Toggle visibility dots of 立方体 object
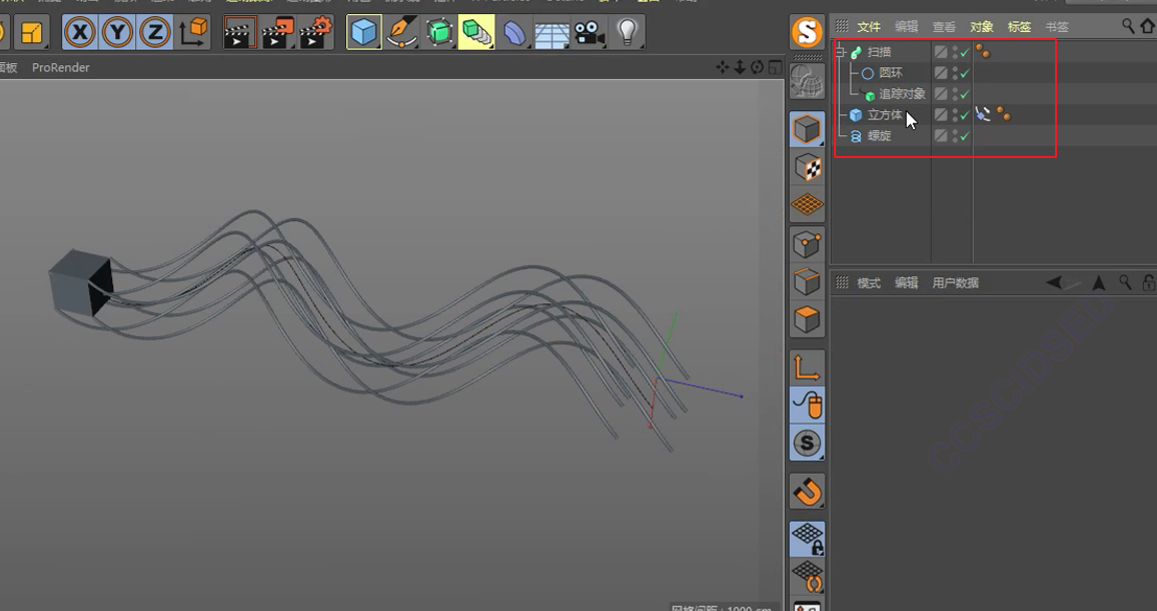The width and height of the screenshot is (1157, 611). coord(954,115)
